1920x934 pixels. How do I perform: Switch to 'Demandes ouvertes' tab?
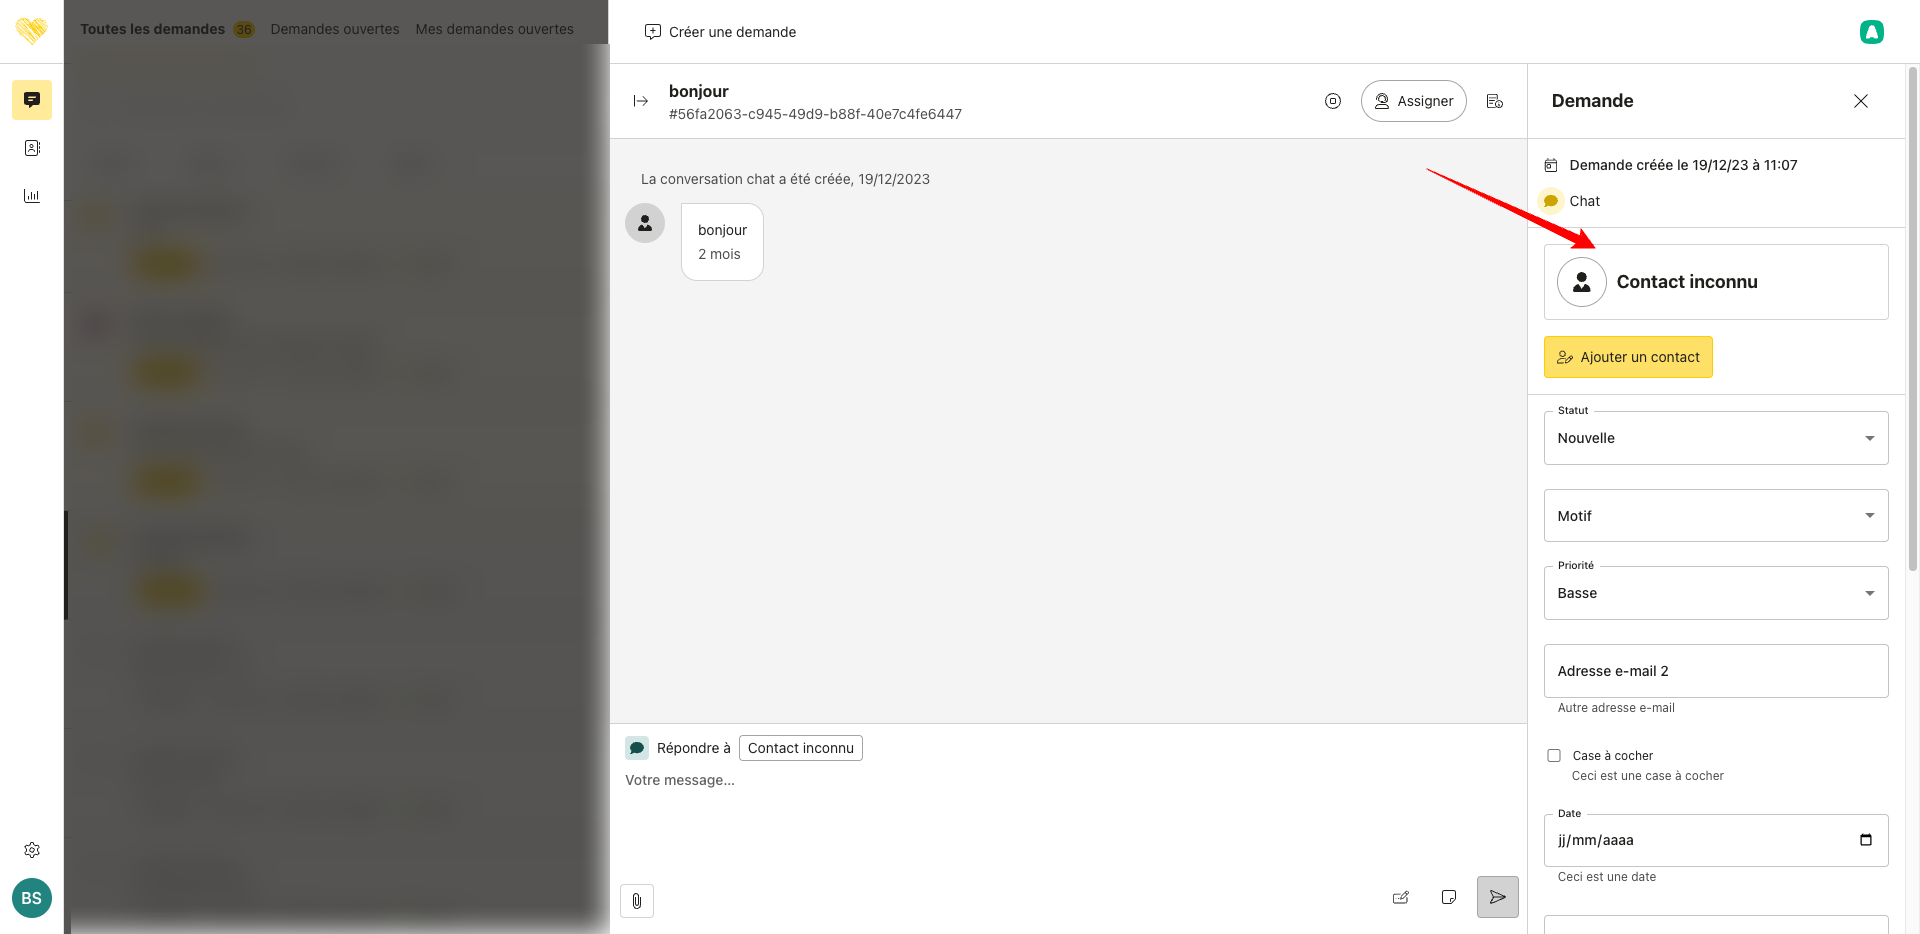335,29
